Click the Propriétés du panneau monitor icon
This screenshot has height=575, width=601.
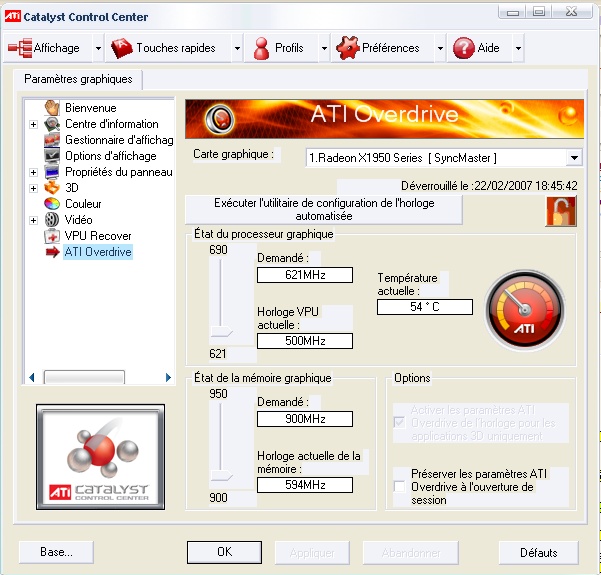pos(52,172)
